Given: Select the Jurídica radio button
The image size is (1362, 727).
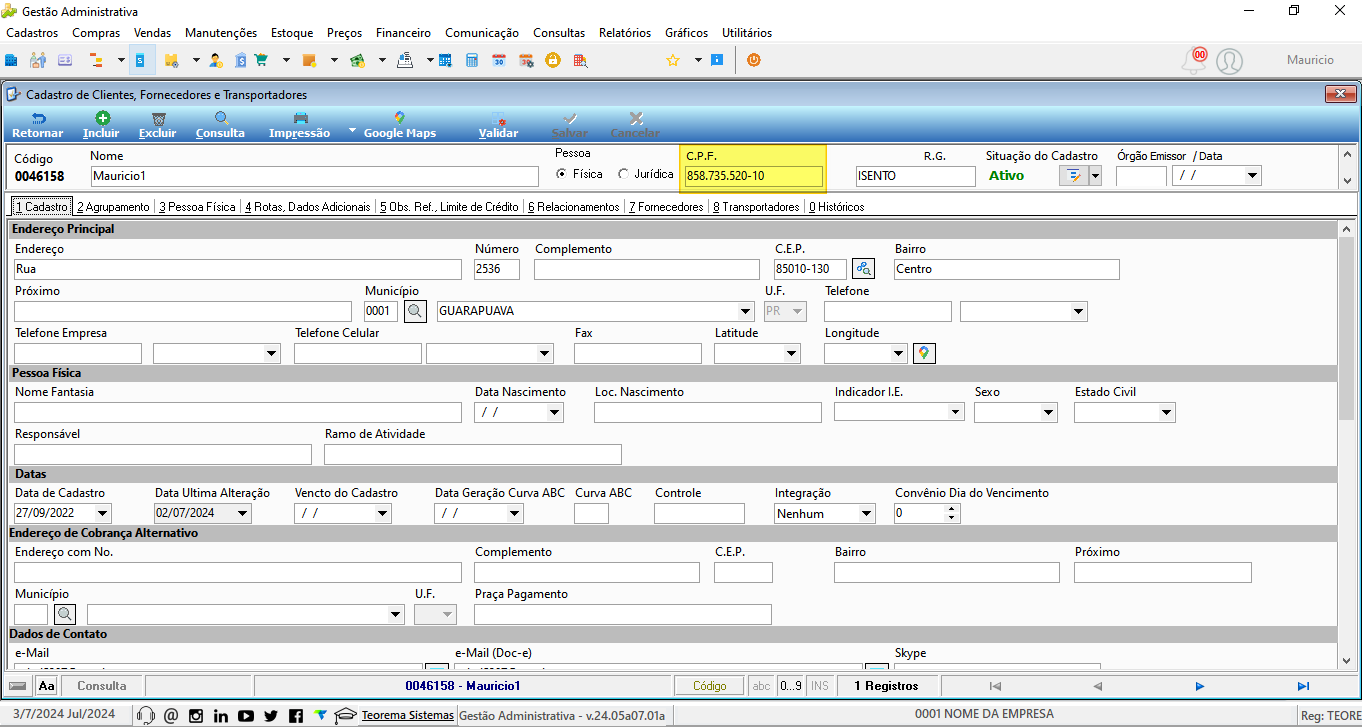Looking at the screenshot, I should click(x=624, y=174).
